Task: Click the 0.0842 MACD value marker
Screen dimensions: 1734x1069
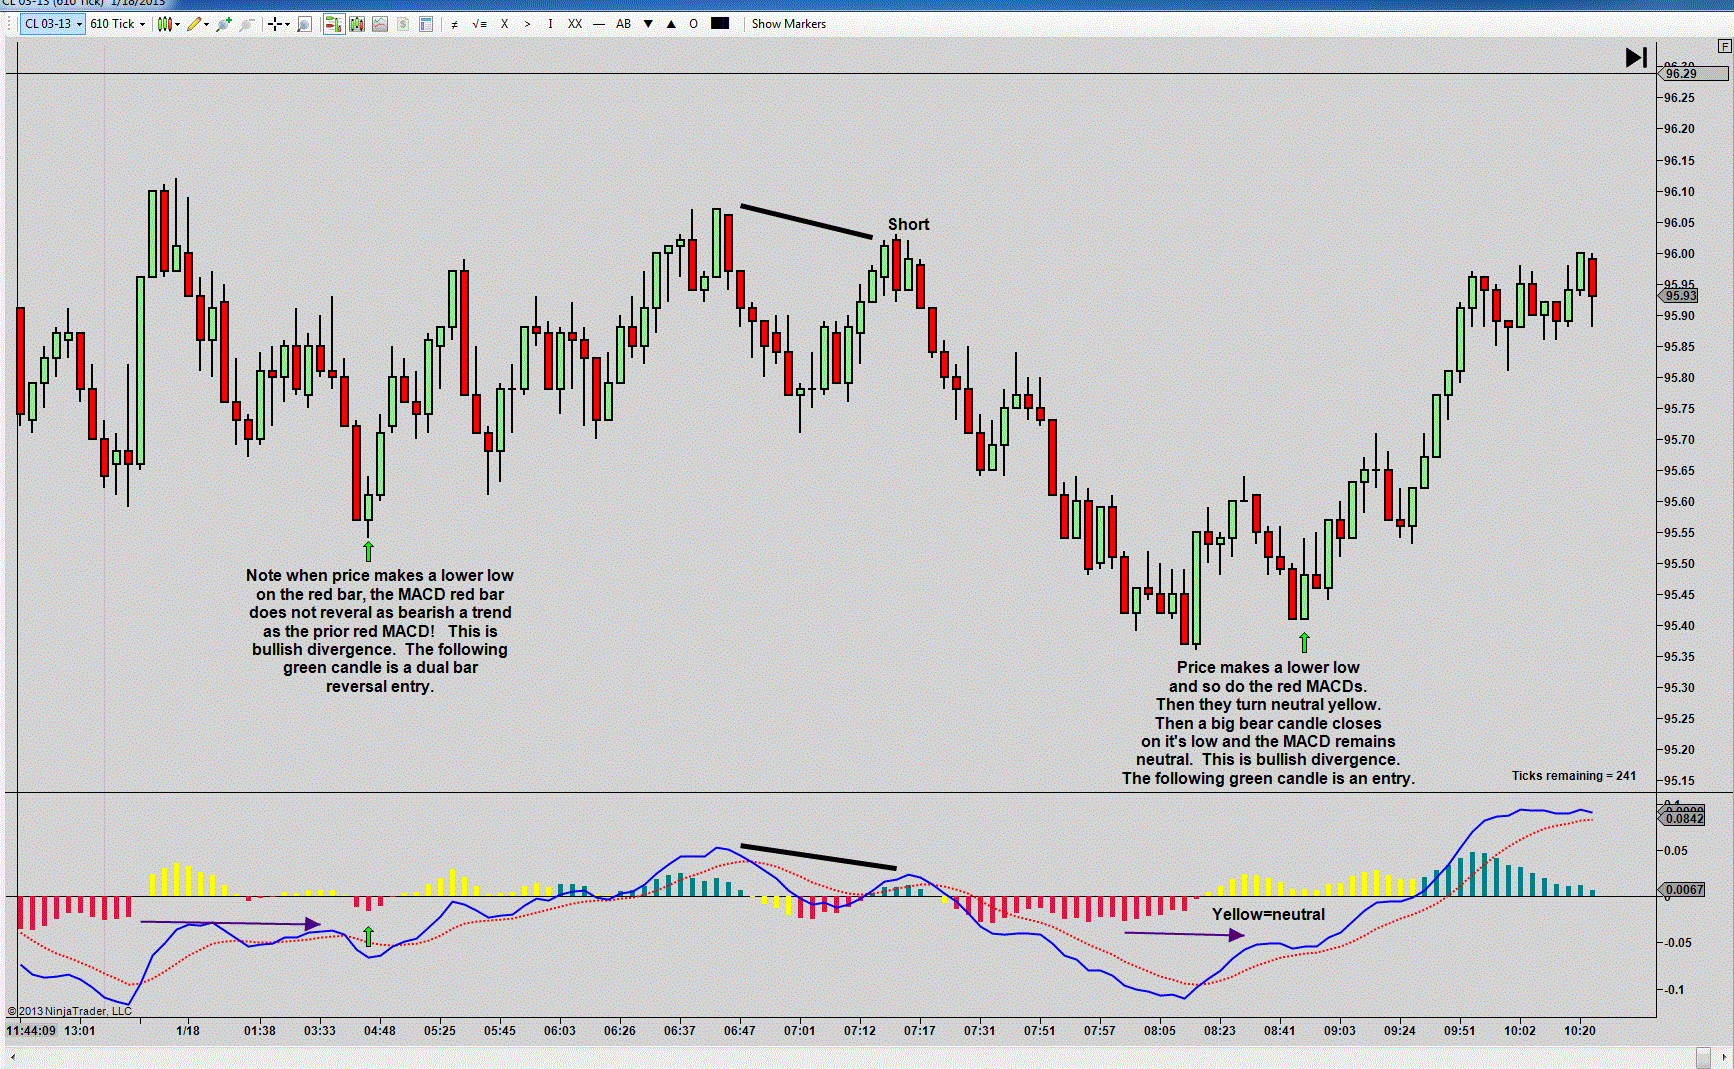Action: tap(1683, 819)
